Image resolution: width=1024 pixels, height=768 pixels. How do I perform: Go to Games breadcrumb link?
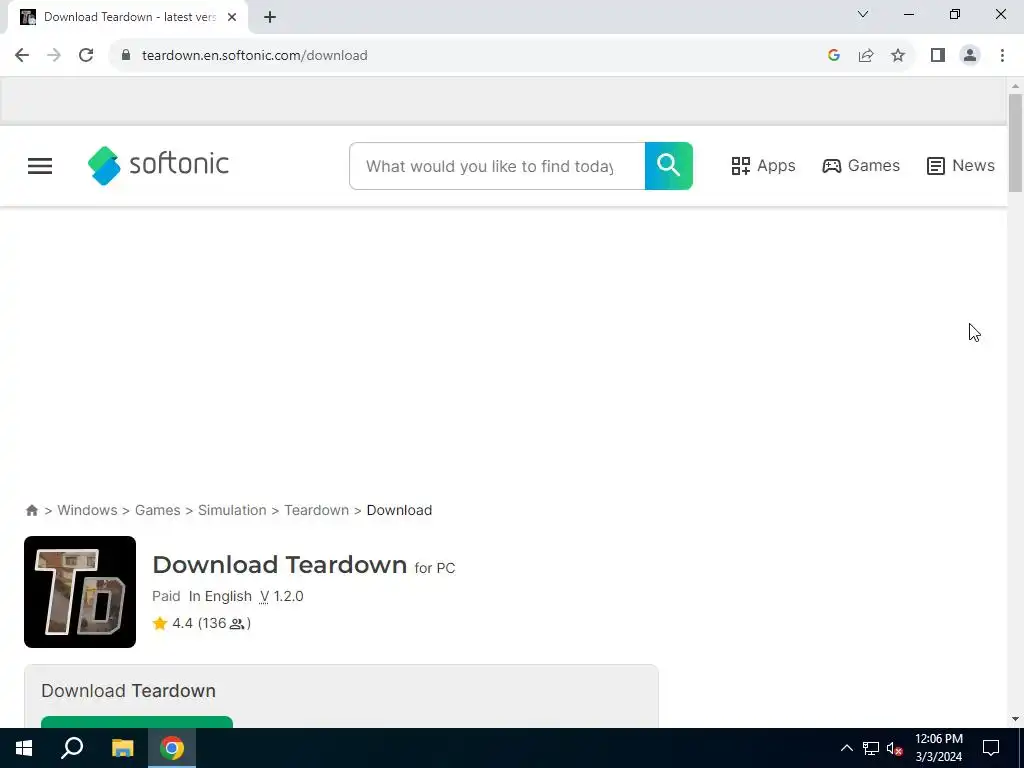[x=157, y=510]
